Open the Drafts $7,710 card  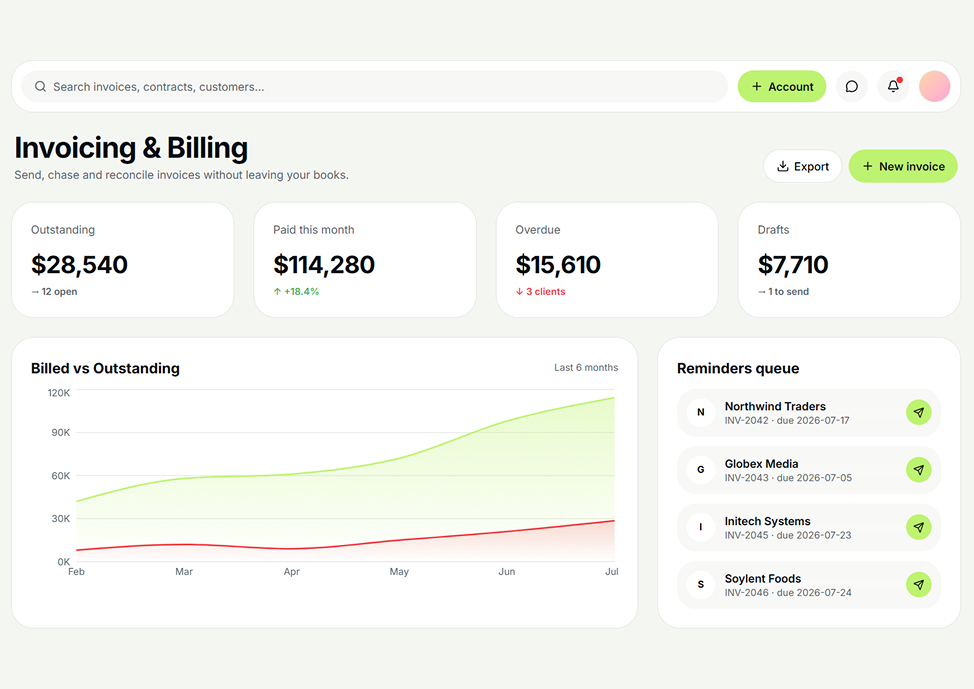coord(849,260)
